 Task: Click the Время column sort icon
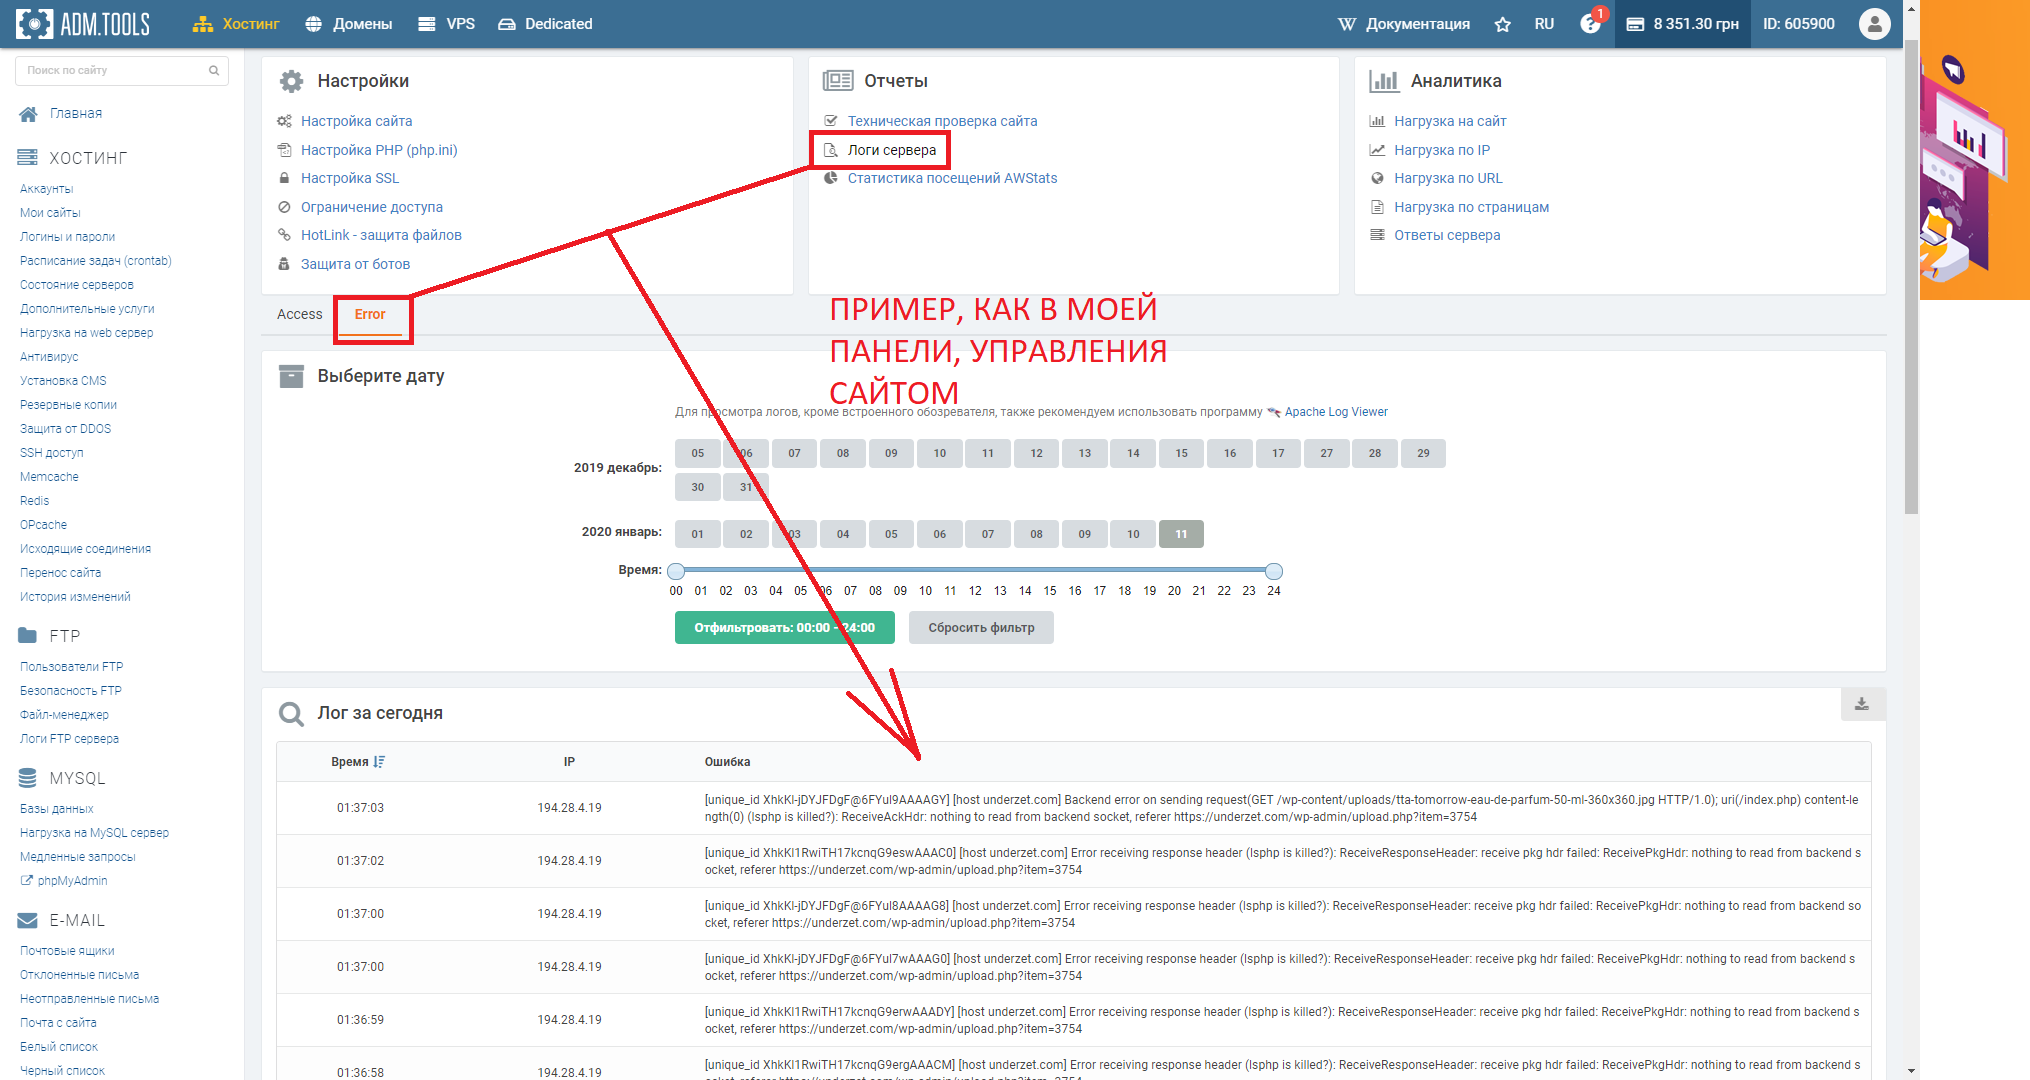(379, 762)
